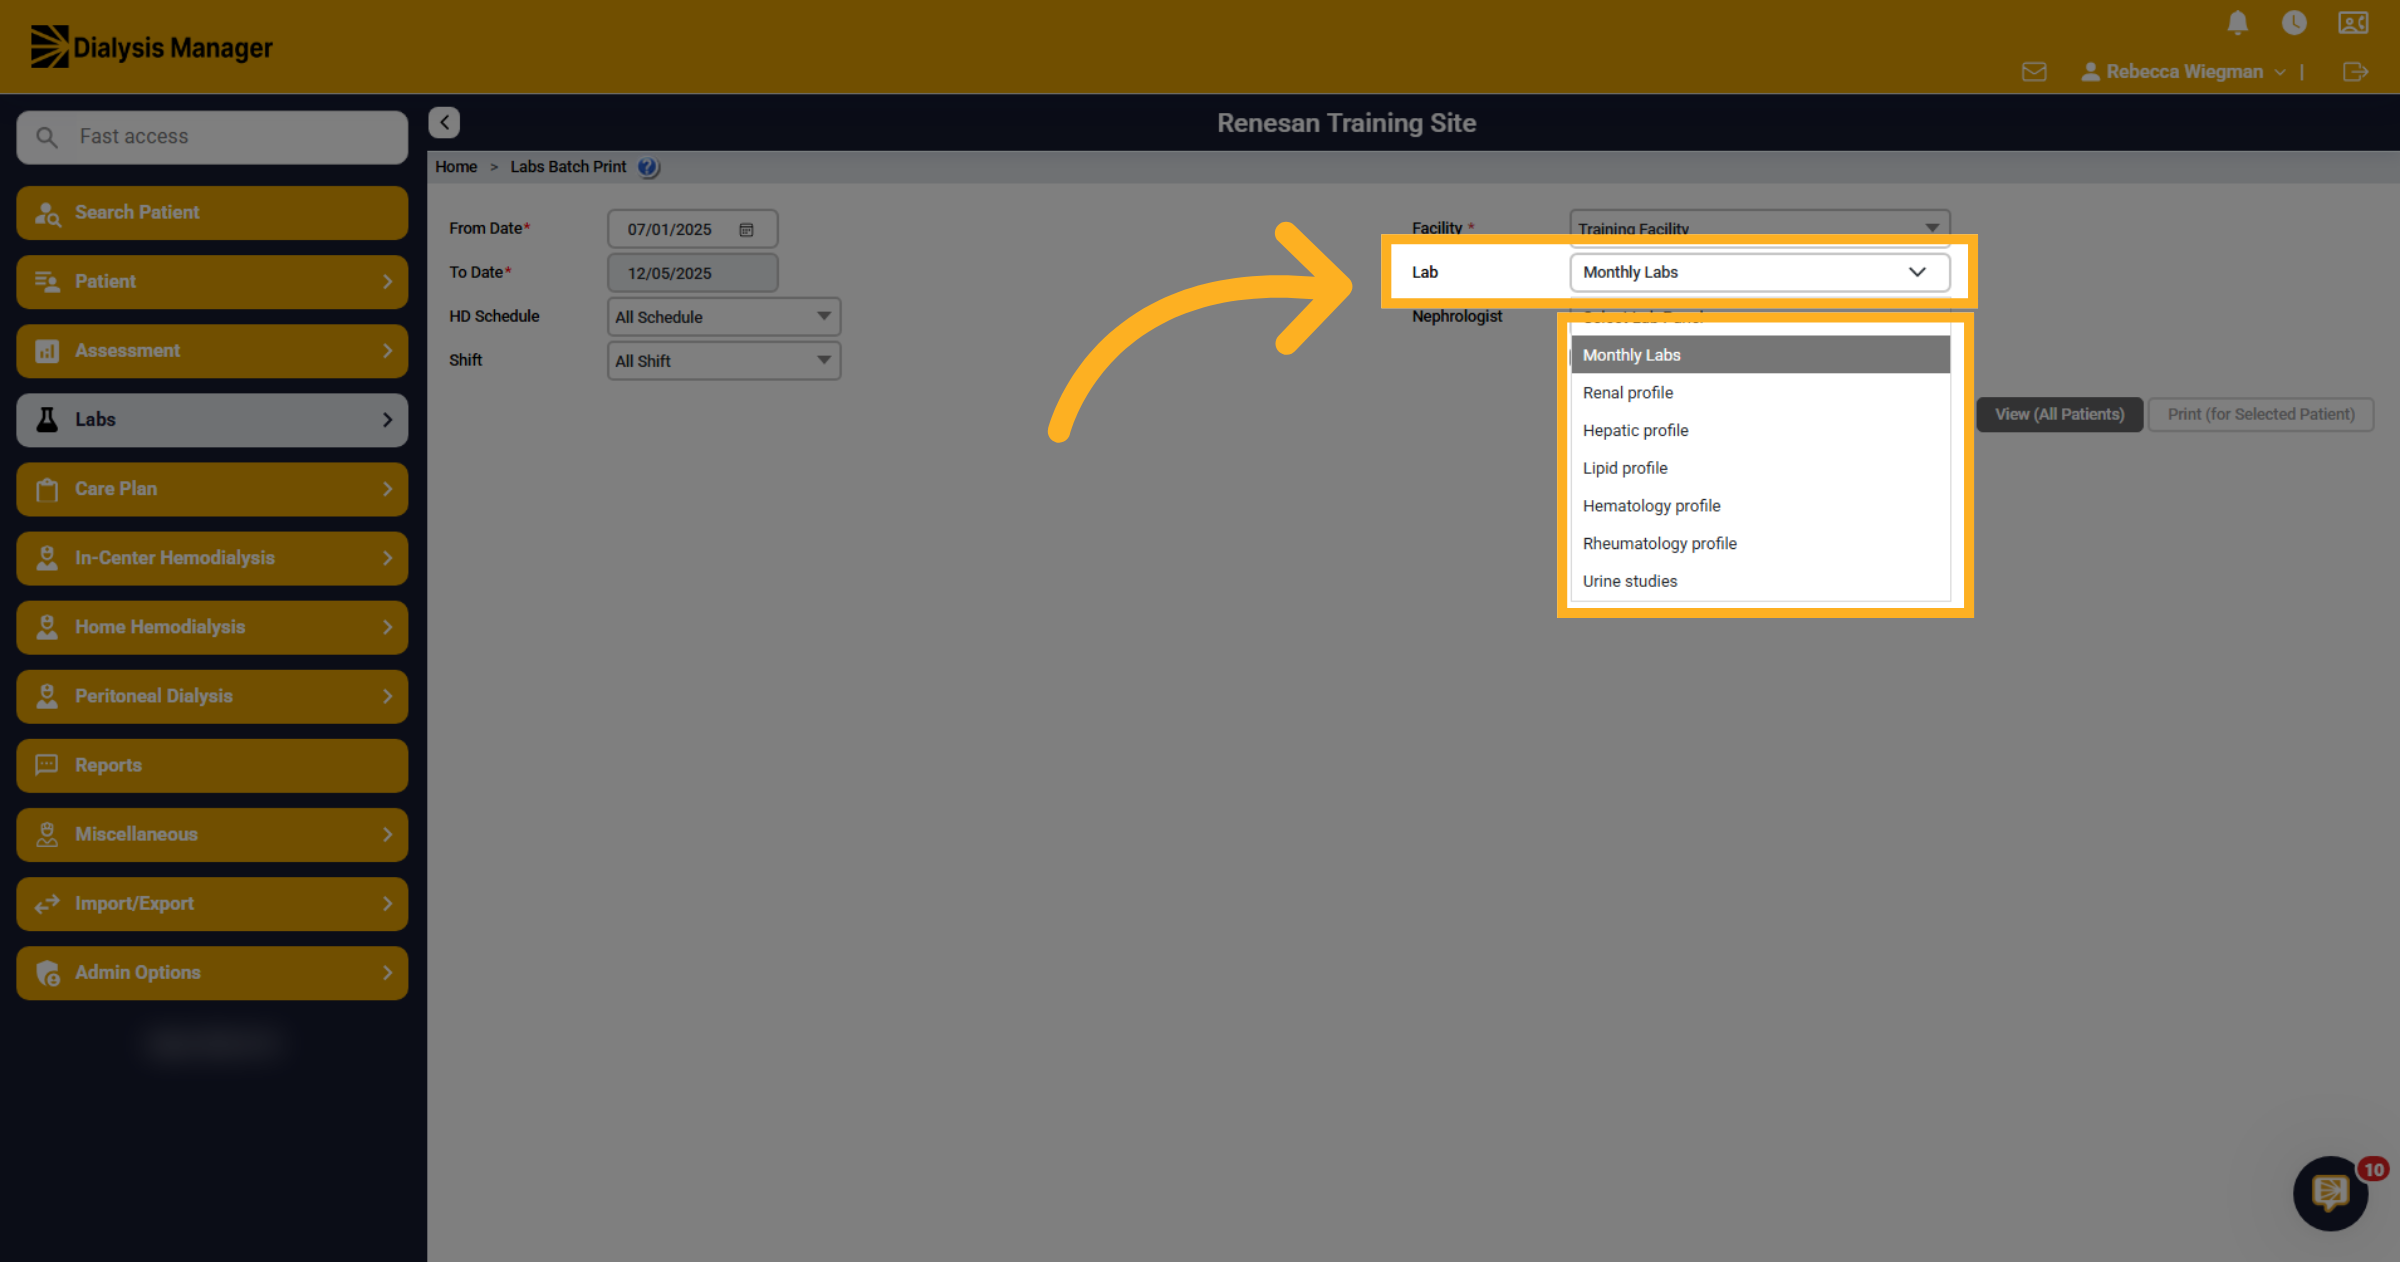Screen dimensions: 2400x1262
Task: Click the notification bell icon
Action: (2238, 22)
